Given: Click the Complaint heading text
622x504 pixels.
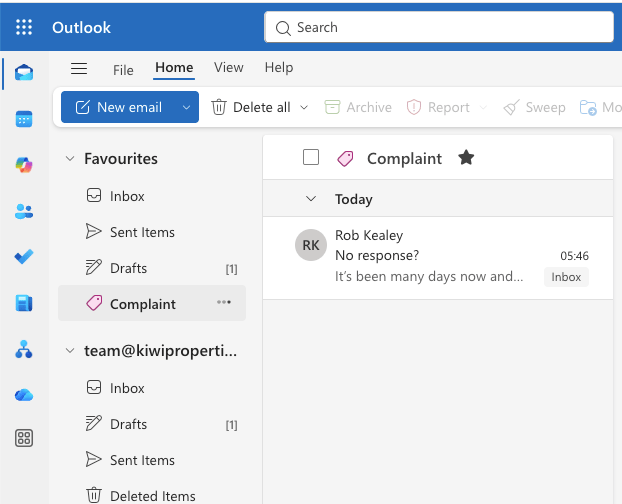Looking at the screenshot, I should pyautogui.click(x=404, y=159).
